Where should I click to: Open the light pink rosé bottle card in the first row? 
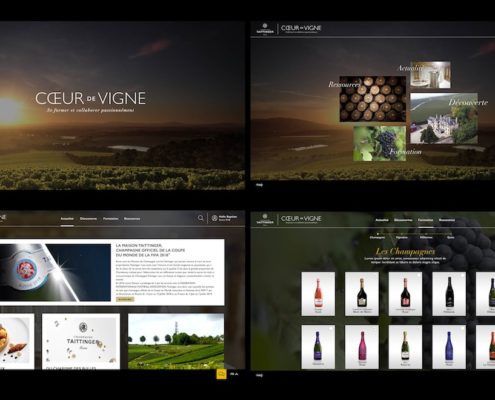tap(318, 294)
